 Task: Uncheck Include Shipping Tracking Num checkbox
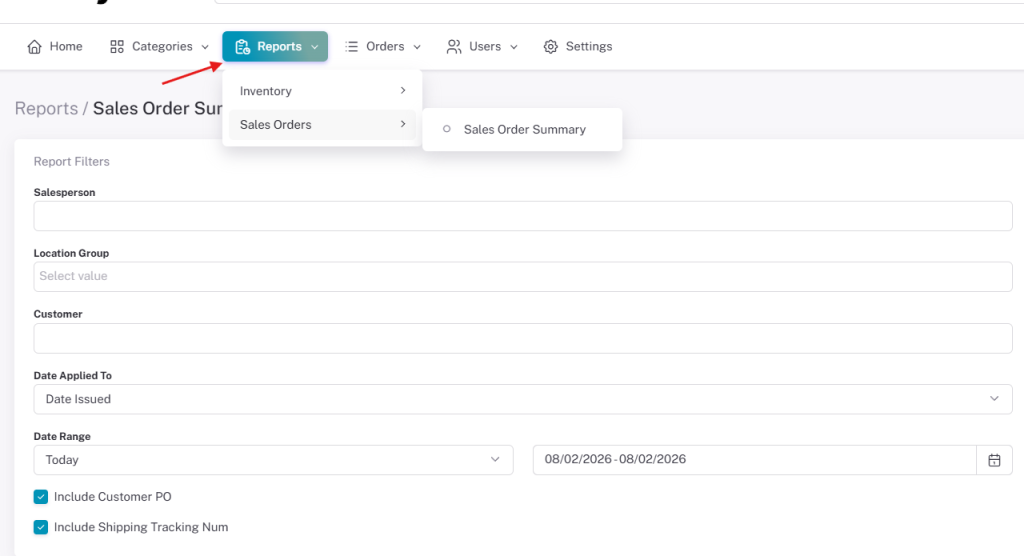(40, 527)
